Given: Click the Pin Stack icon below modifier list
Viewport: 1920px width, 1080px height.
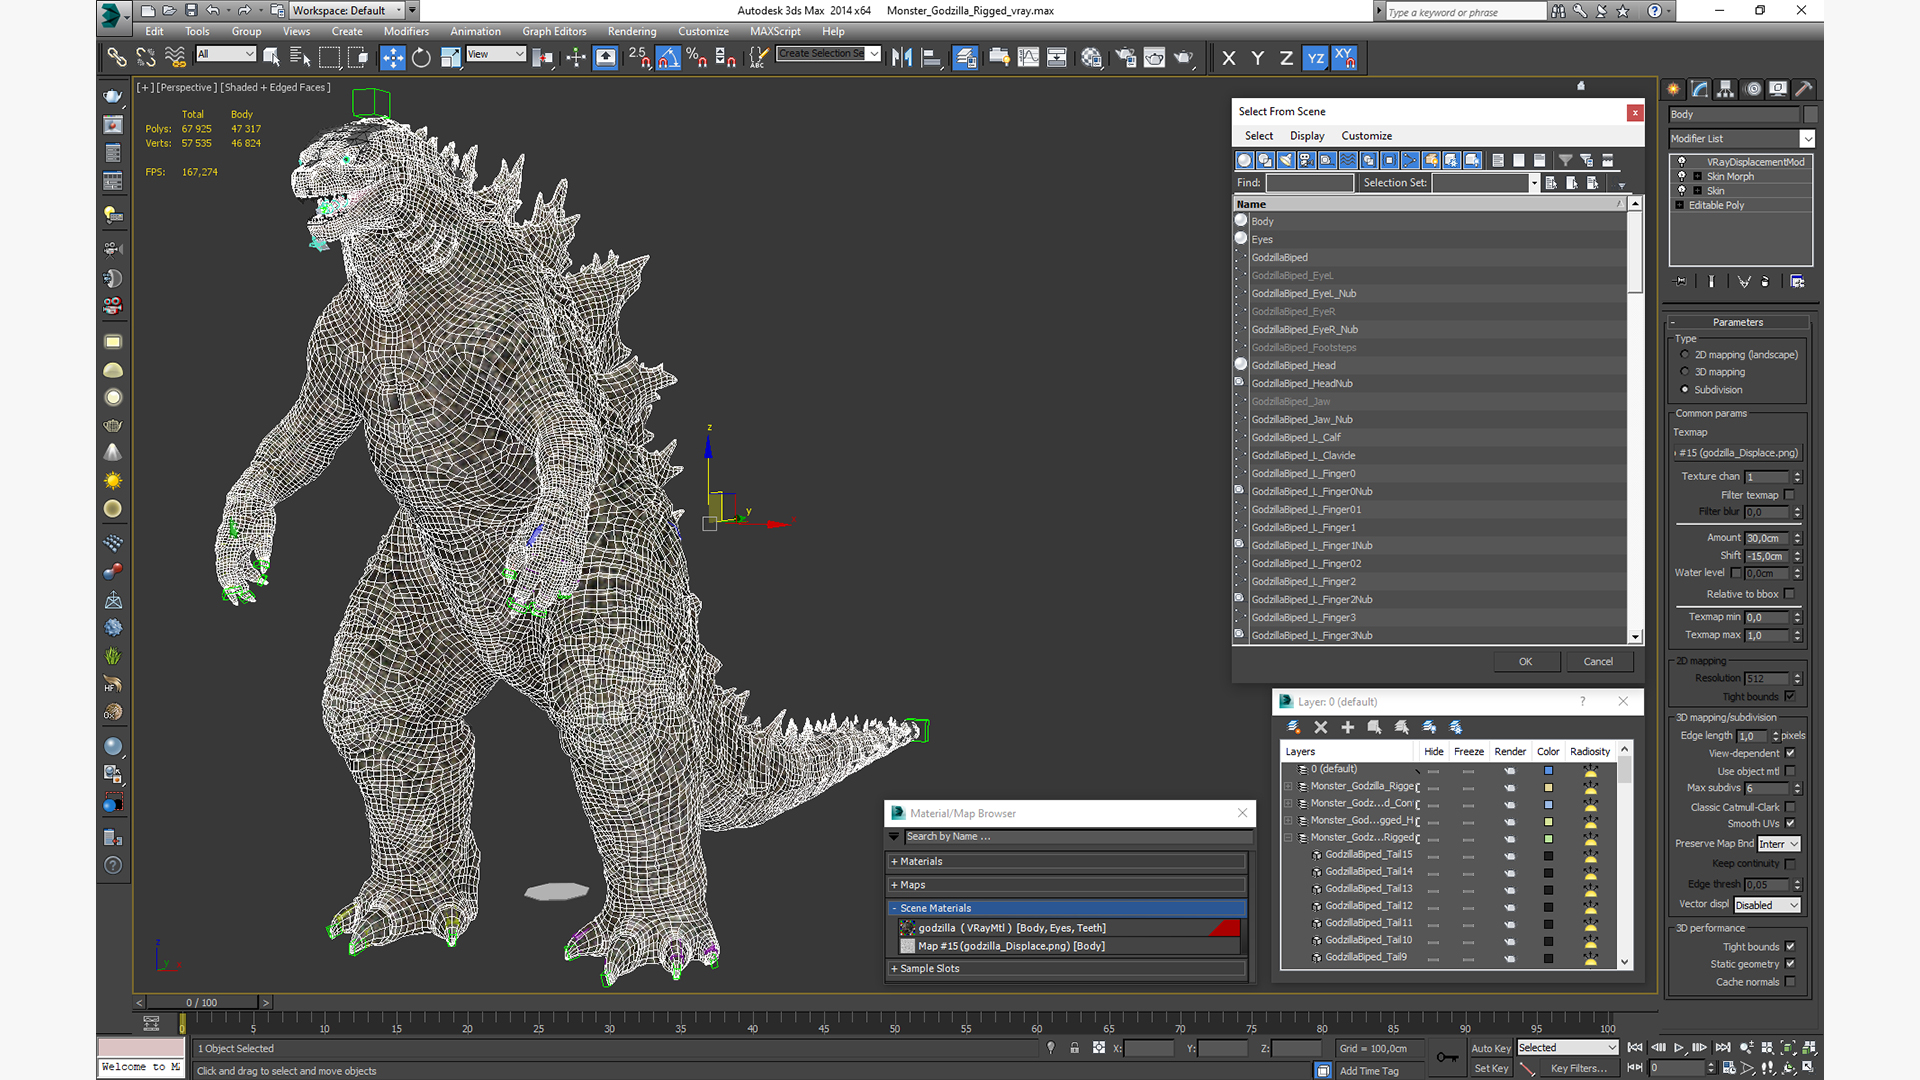Looking at the screenshot, I should [x=1681, y=282].
